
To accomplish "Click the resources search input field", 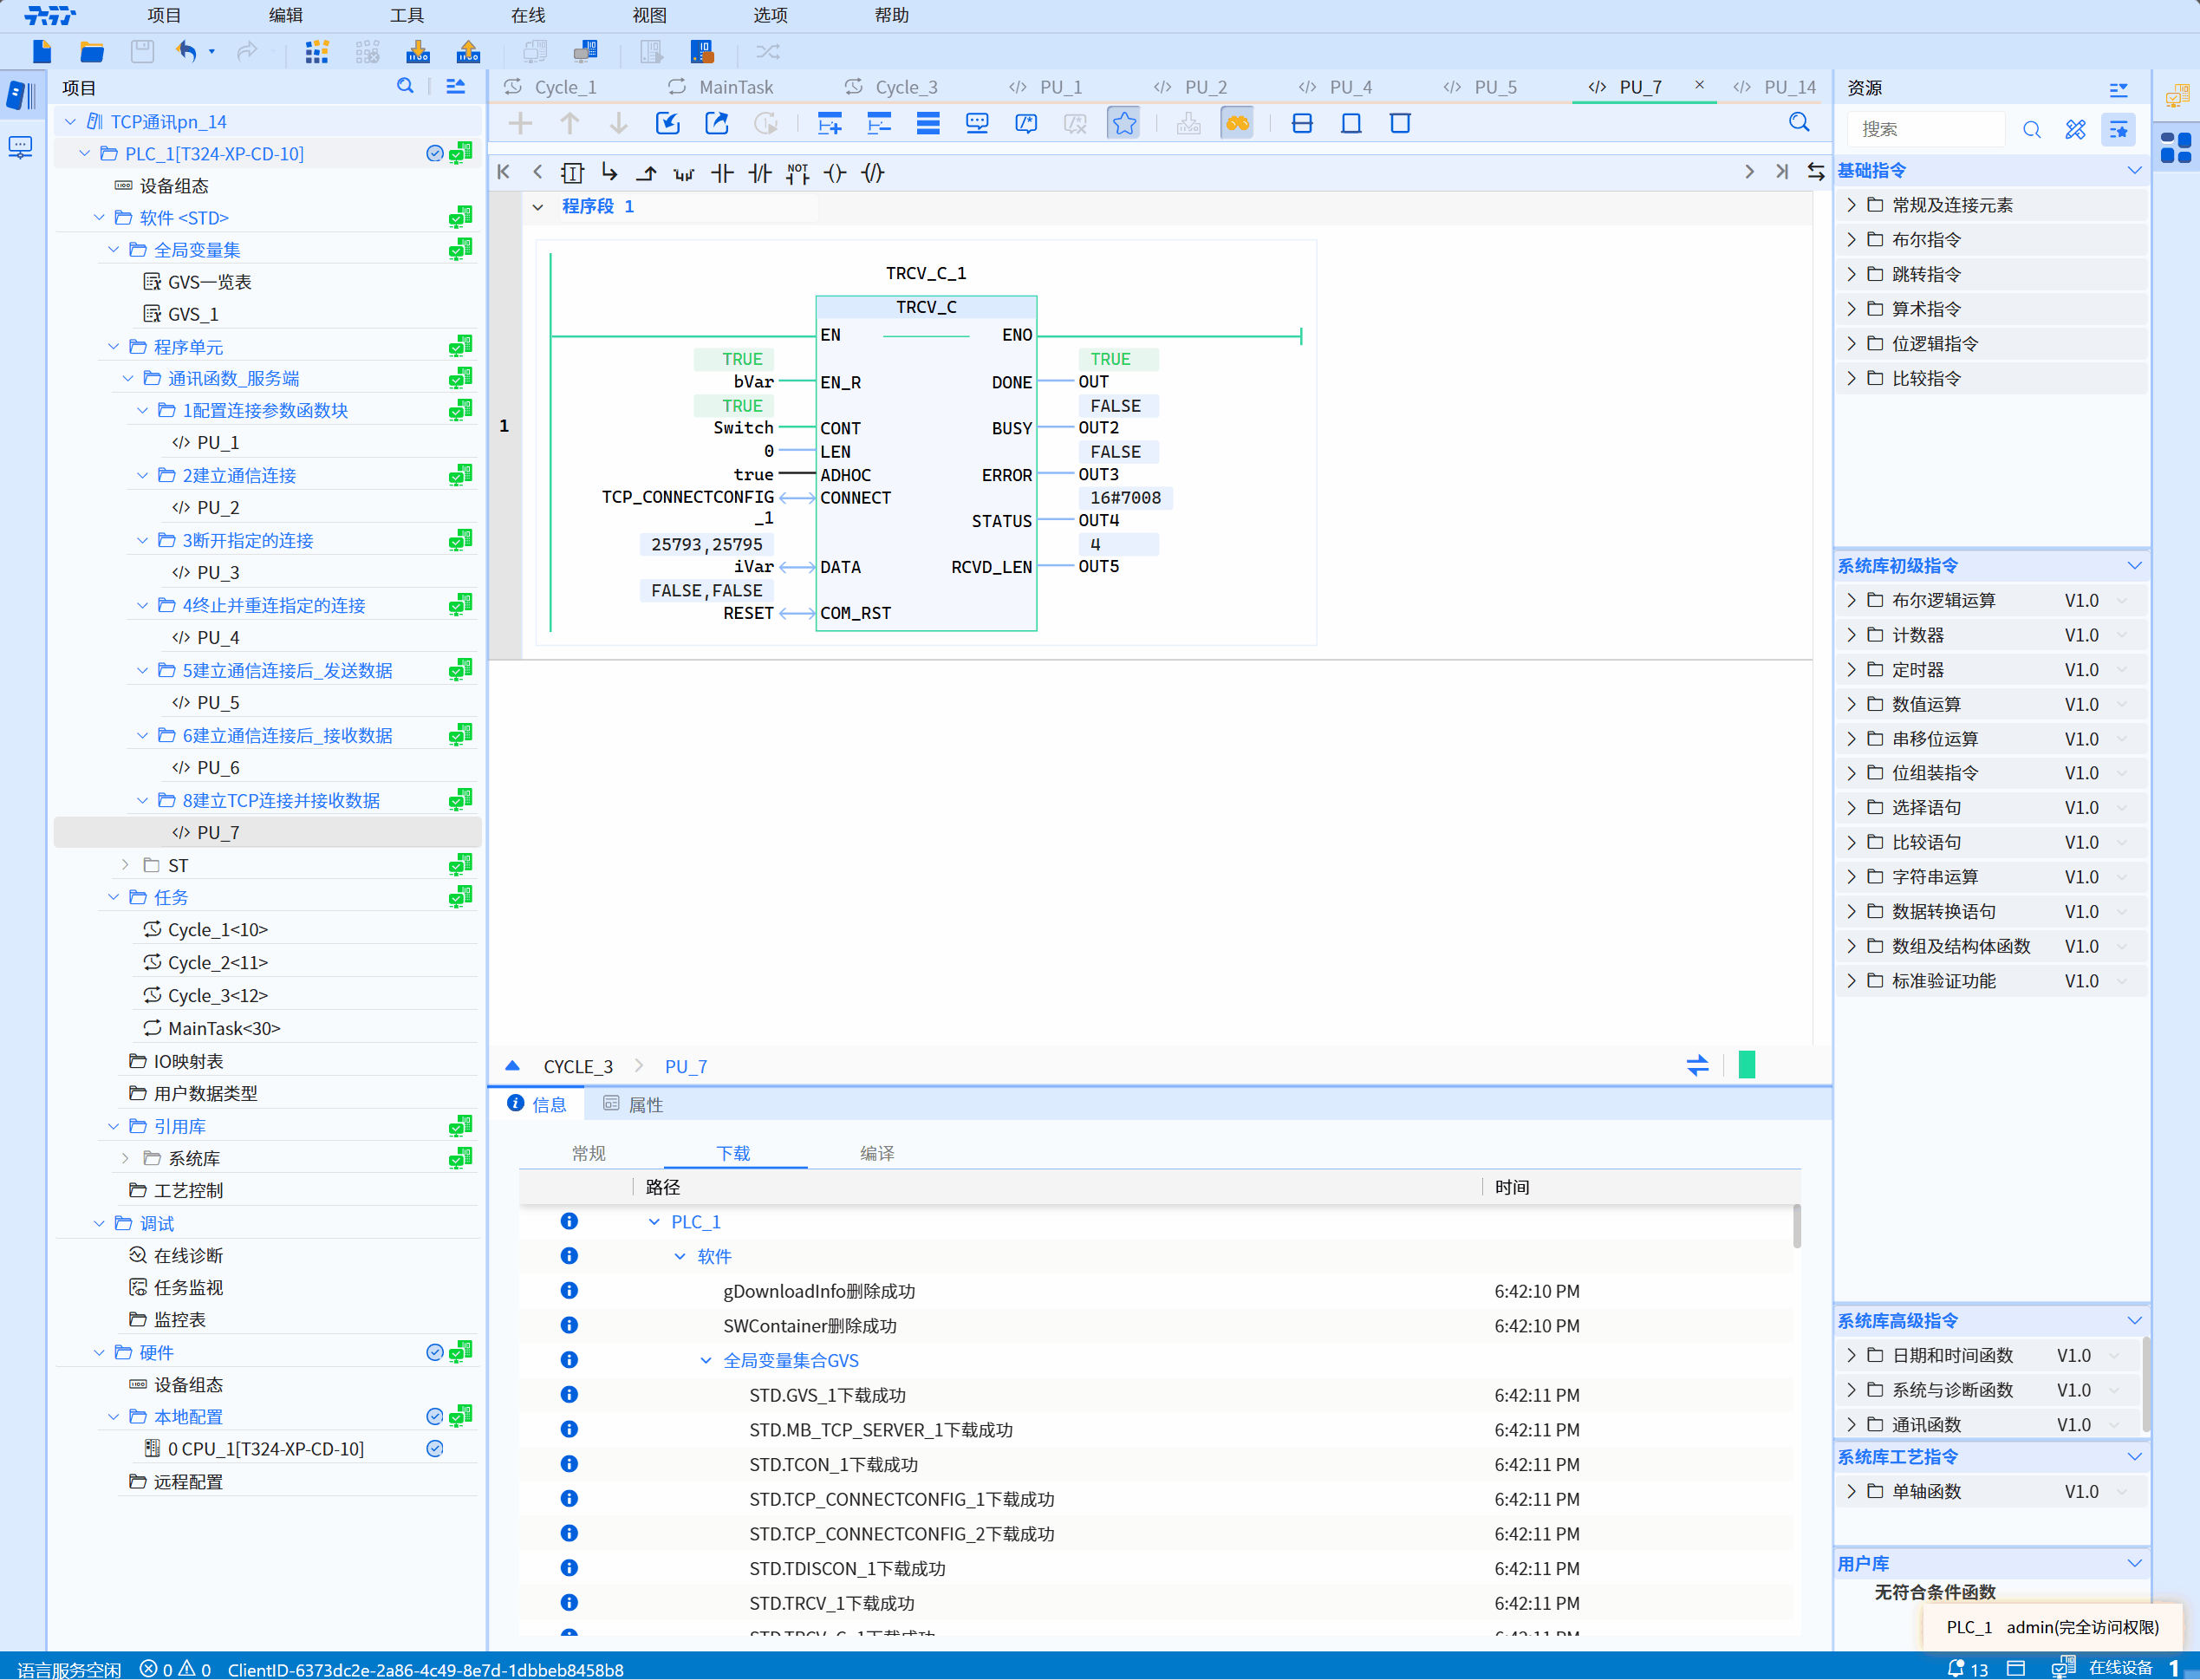I will 1926,129.
